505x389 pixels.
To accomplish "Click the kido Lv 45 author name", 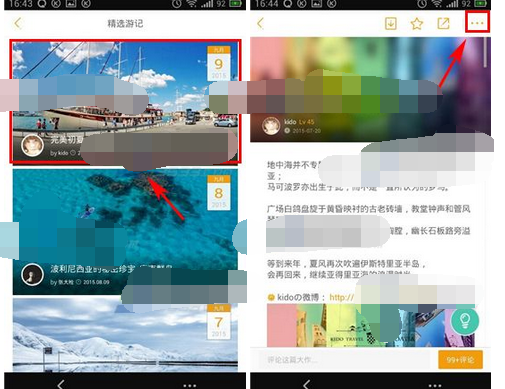I will pos(299,122).
